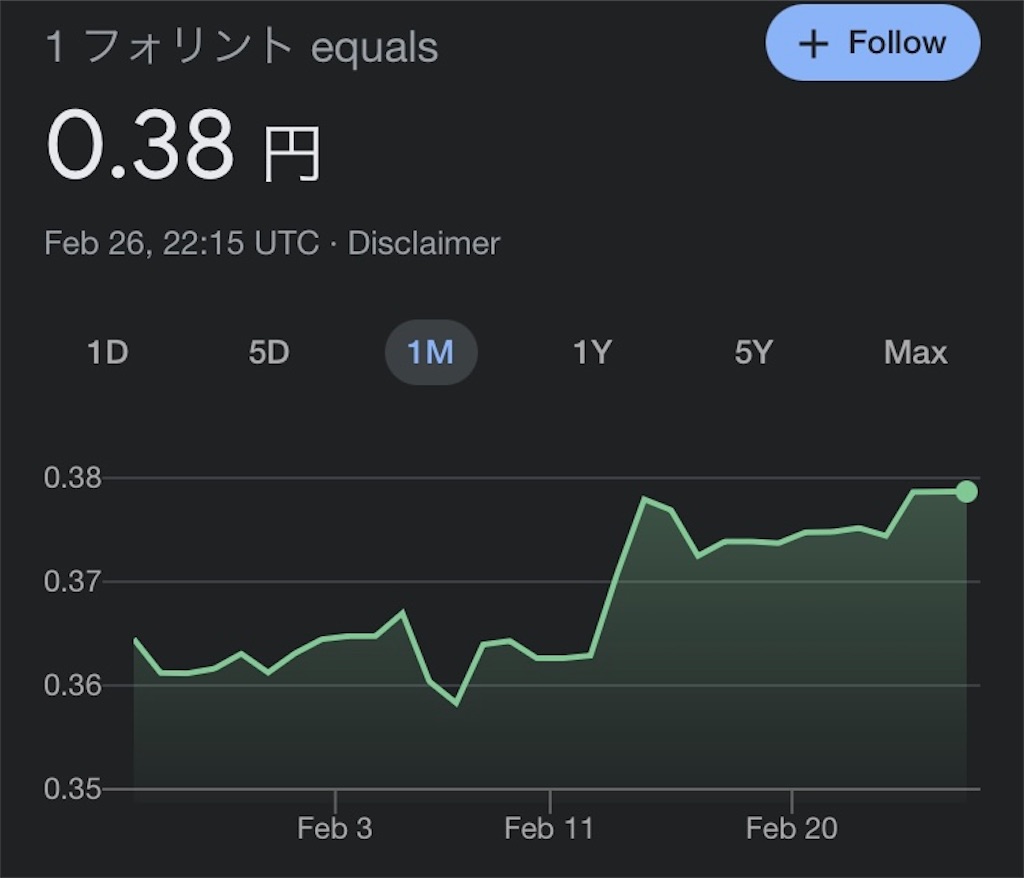Switch to the 1D range tab
Screen dimensions: 1024x878
[x=108, y=352]
